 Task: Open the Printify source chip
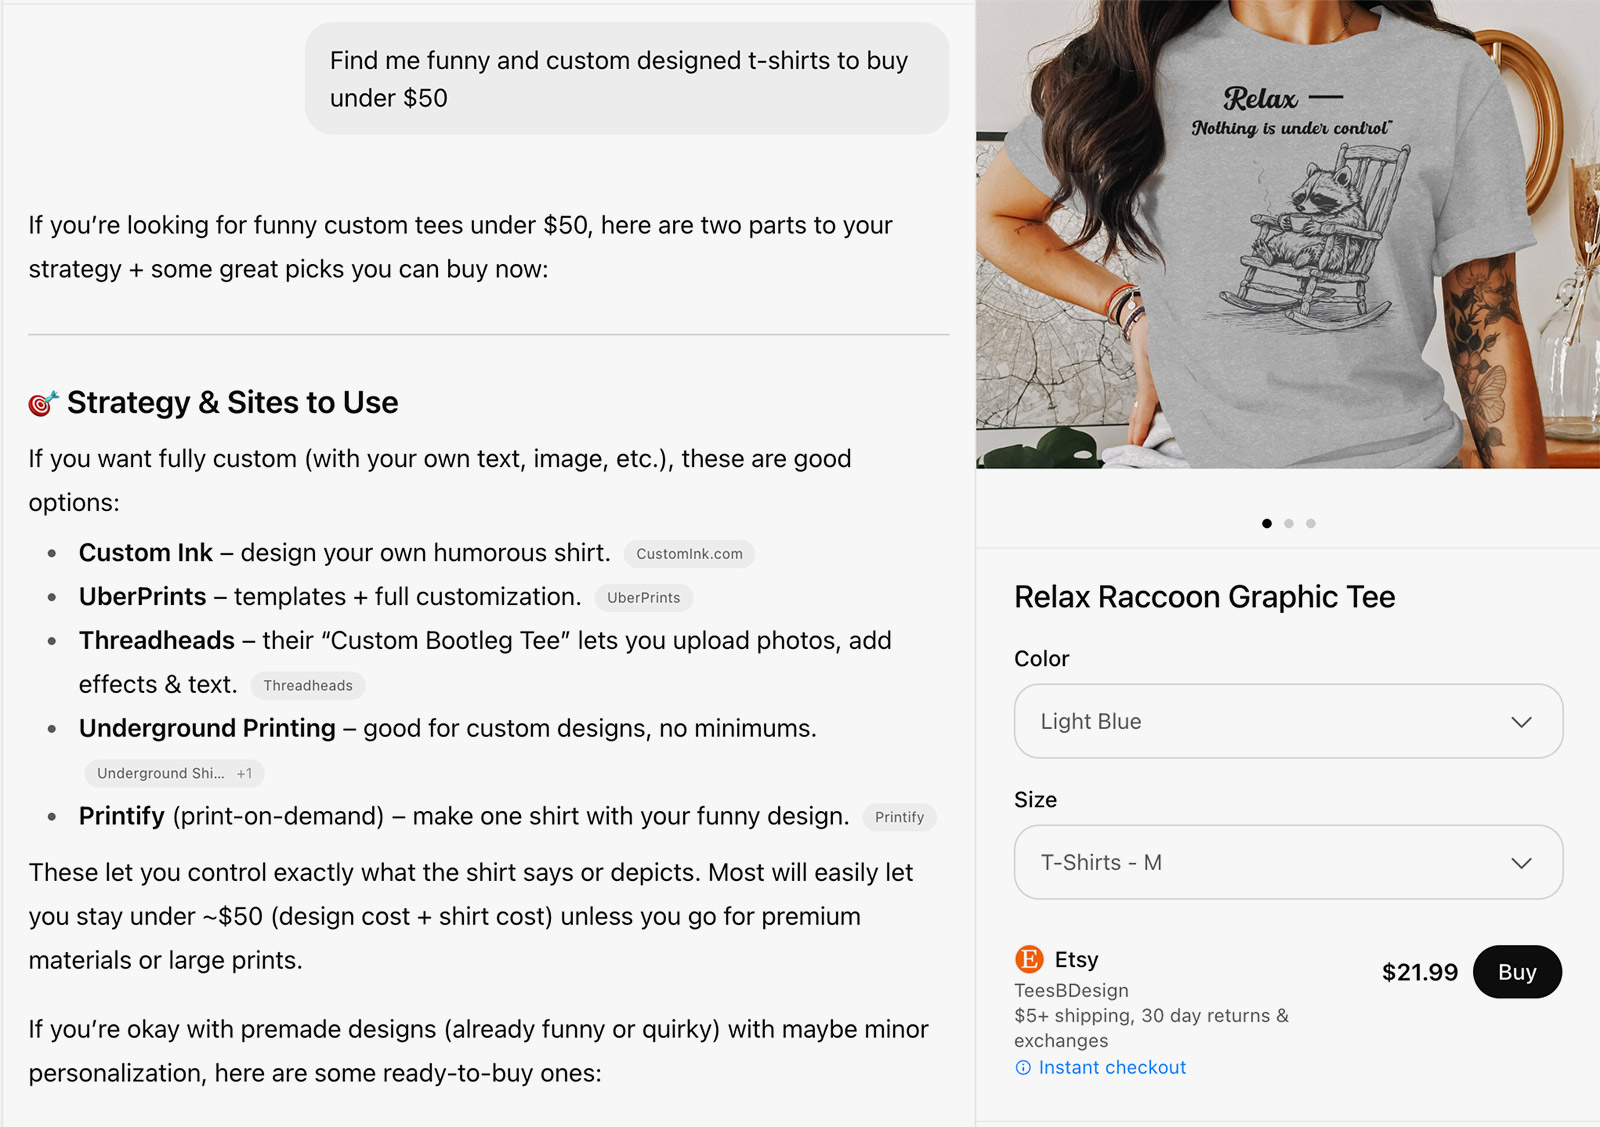pyautogui.click(x=899, y=818)
